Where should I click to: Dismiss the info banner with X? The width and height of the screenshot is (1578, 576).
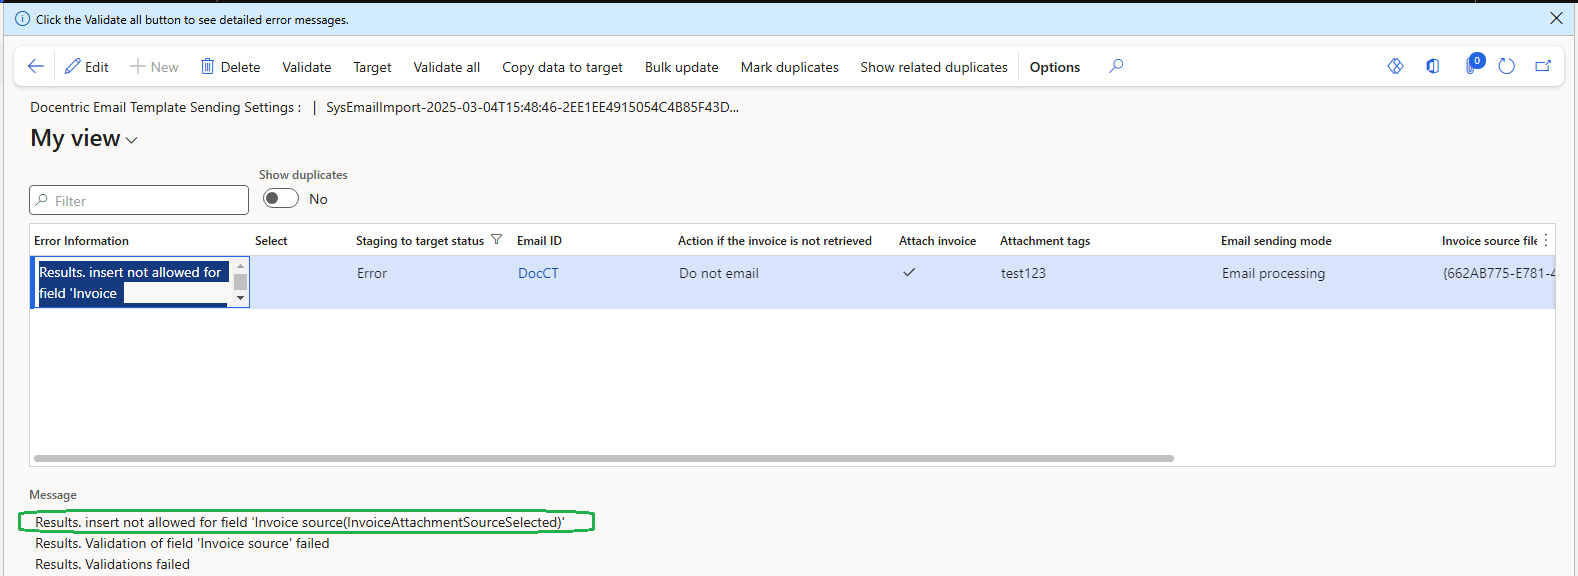(x=1556, y=18)
